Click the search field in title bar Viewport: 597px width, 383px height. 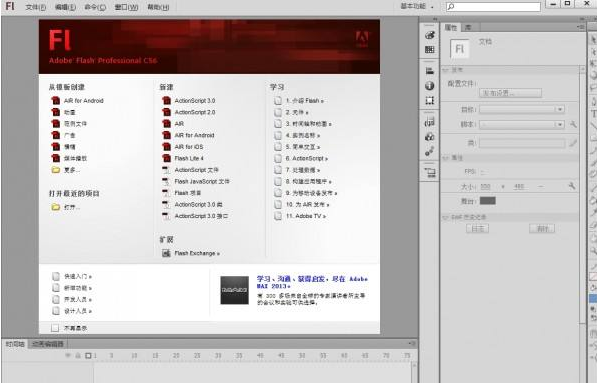[x=493, y=6]
